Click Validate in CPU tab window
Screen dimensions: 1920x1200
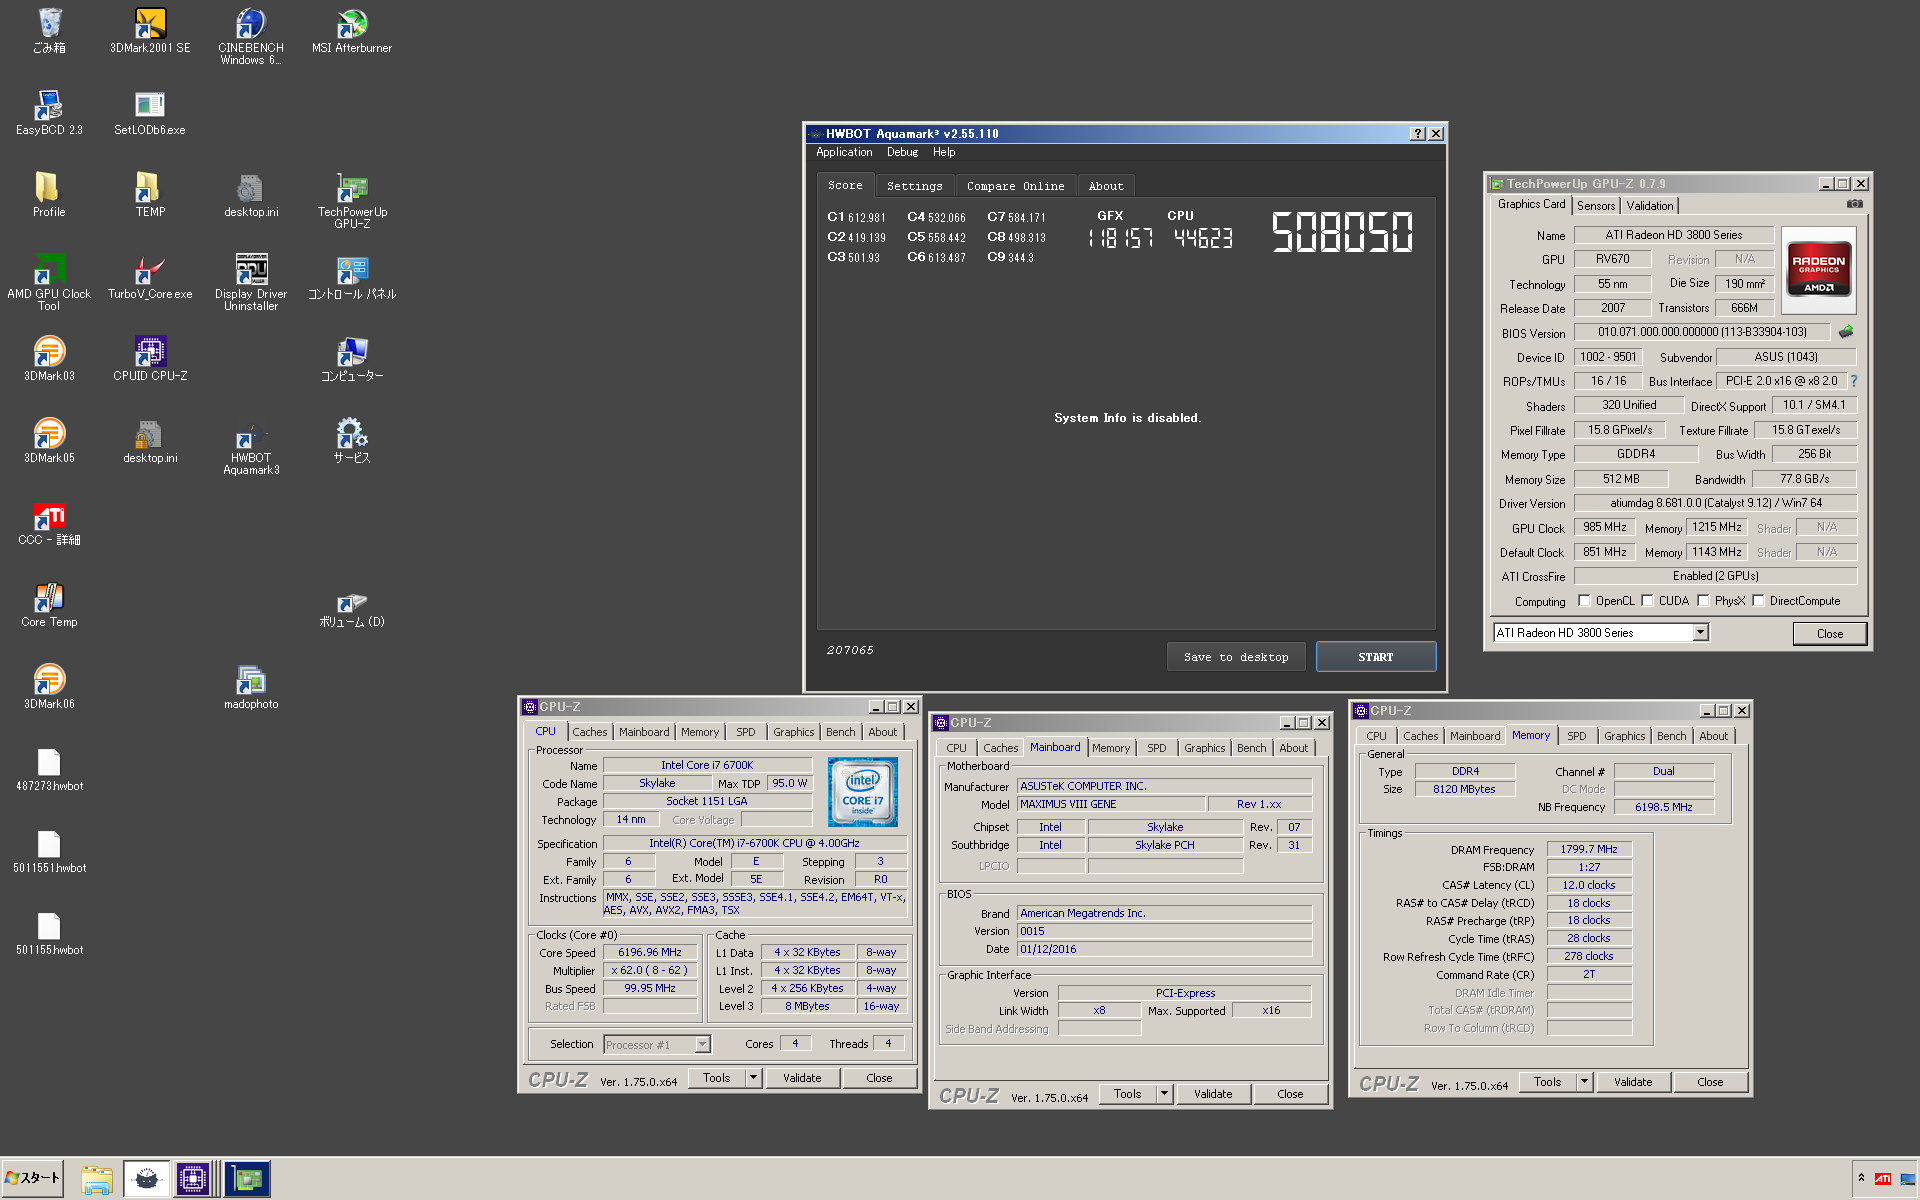(802, 1078)
